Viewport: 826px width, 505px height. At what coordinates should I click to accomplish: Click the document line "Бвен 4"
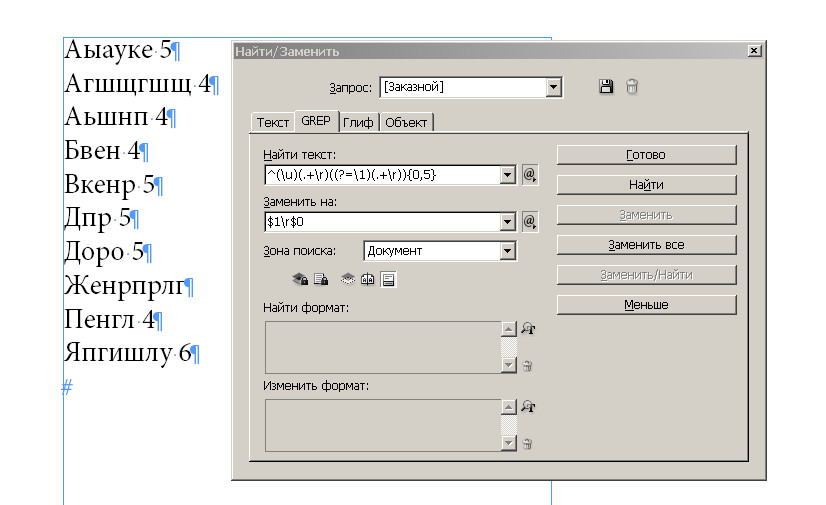(x=106, y=151)
